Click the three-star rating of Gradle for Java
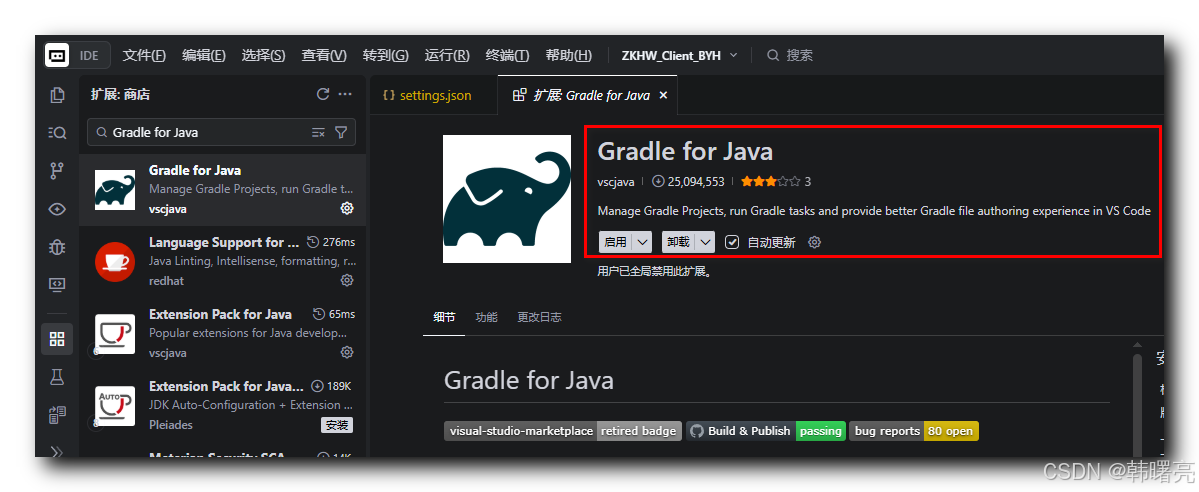The width and height of the screenshot is (1199, 492). 770,181
